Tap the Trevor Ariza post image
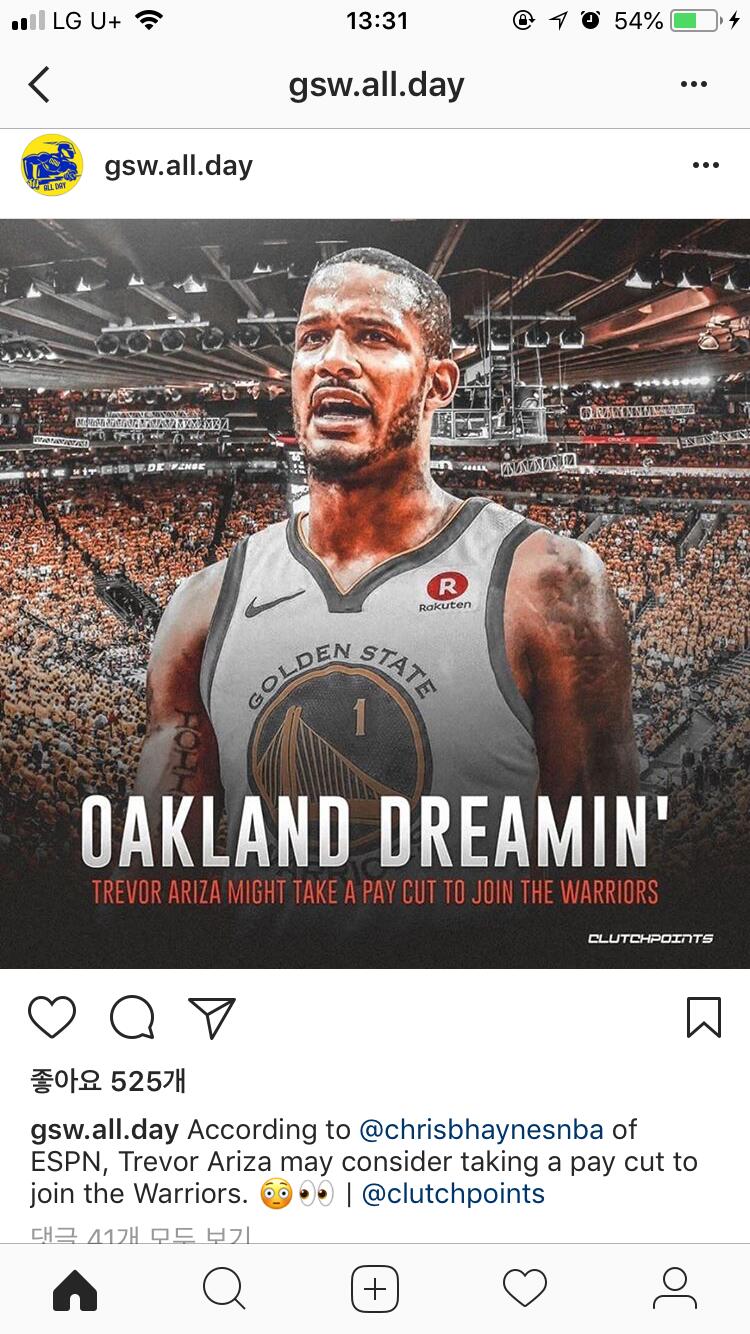750x1334 pixels. [x=375, y=594]
